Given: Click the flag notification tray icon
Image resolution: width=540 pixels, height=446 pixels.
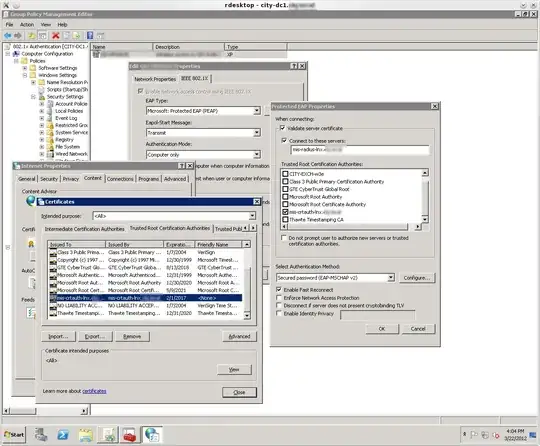Looking at the screenshot, I should click(x=474, y=435).
